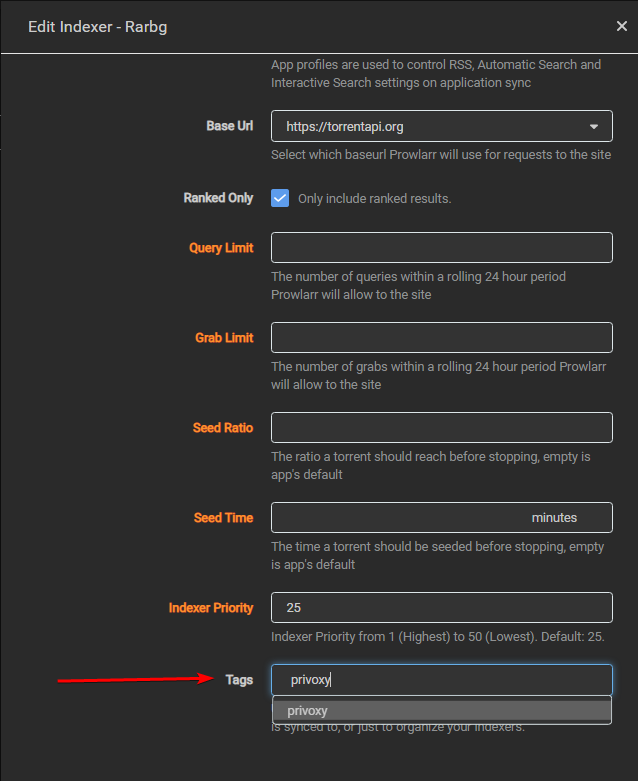Click the 'Only include ranked results' text
This screenshot has width=638, height=781.
click(x=374, y=199)
